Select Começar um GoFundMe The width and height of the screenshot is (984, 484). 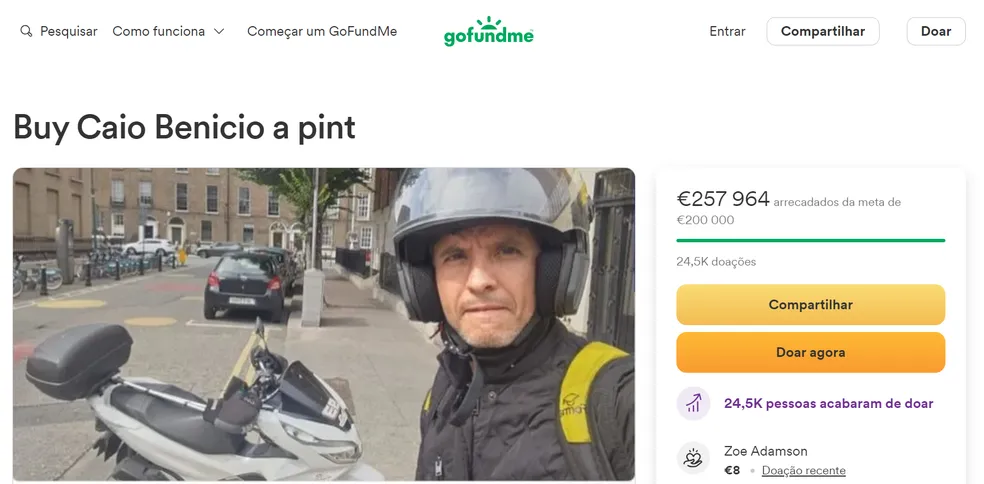pos(322,31)
